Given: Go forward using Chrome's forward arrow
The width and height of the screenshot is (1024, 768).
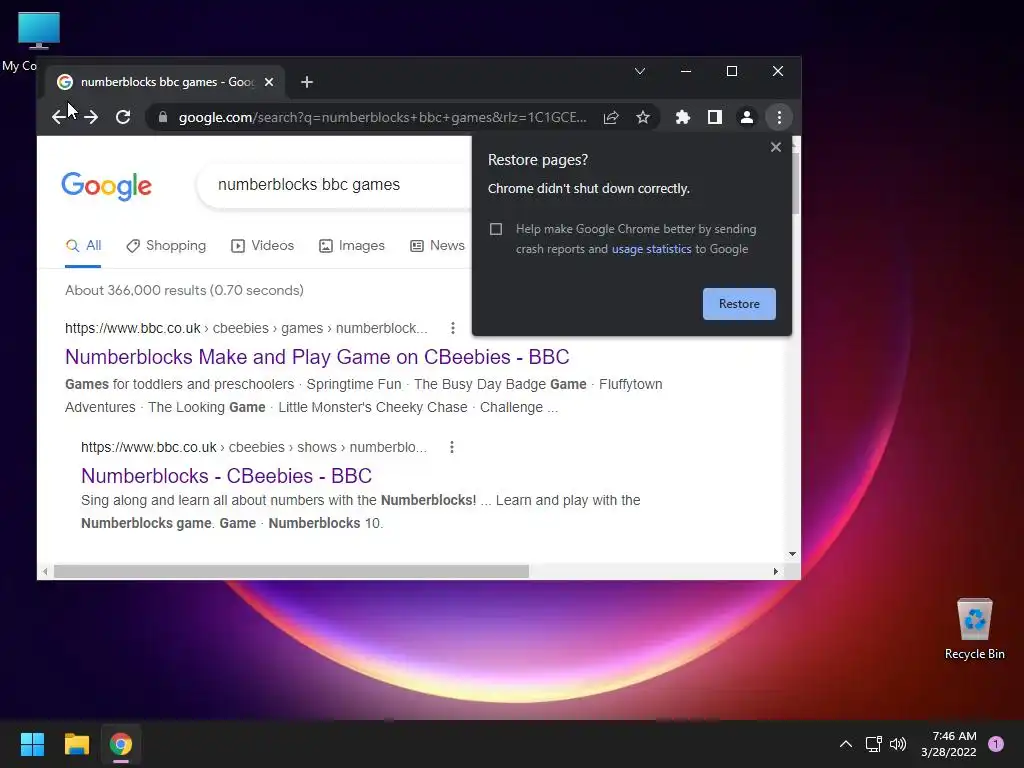Looking at the screenshot, I should [x=91, y=117].
